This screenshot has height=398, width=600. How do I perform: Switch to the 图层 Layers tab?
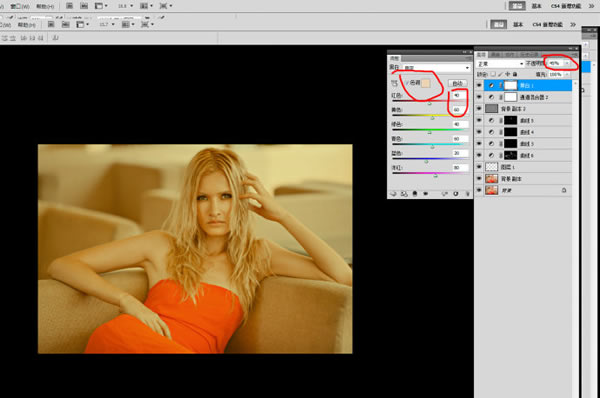(481, 55)
